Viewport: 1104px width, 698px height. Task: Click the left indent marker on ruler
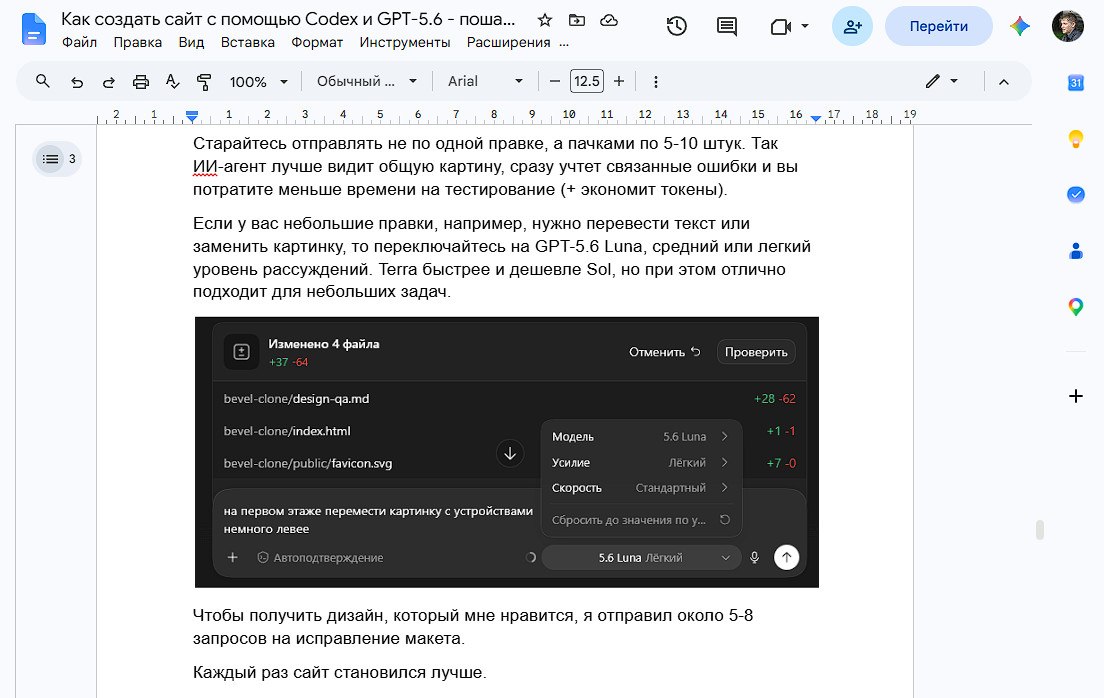[x=192, y=116]
